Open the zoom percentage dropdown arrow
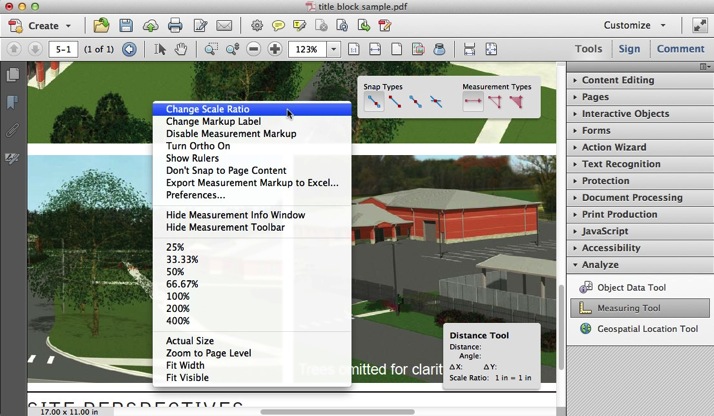 pos(333,49)
